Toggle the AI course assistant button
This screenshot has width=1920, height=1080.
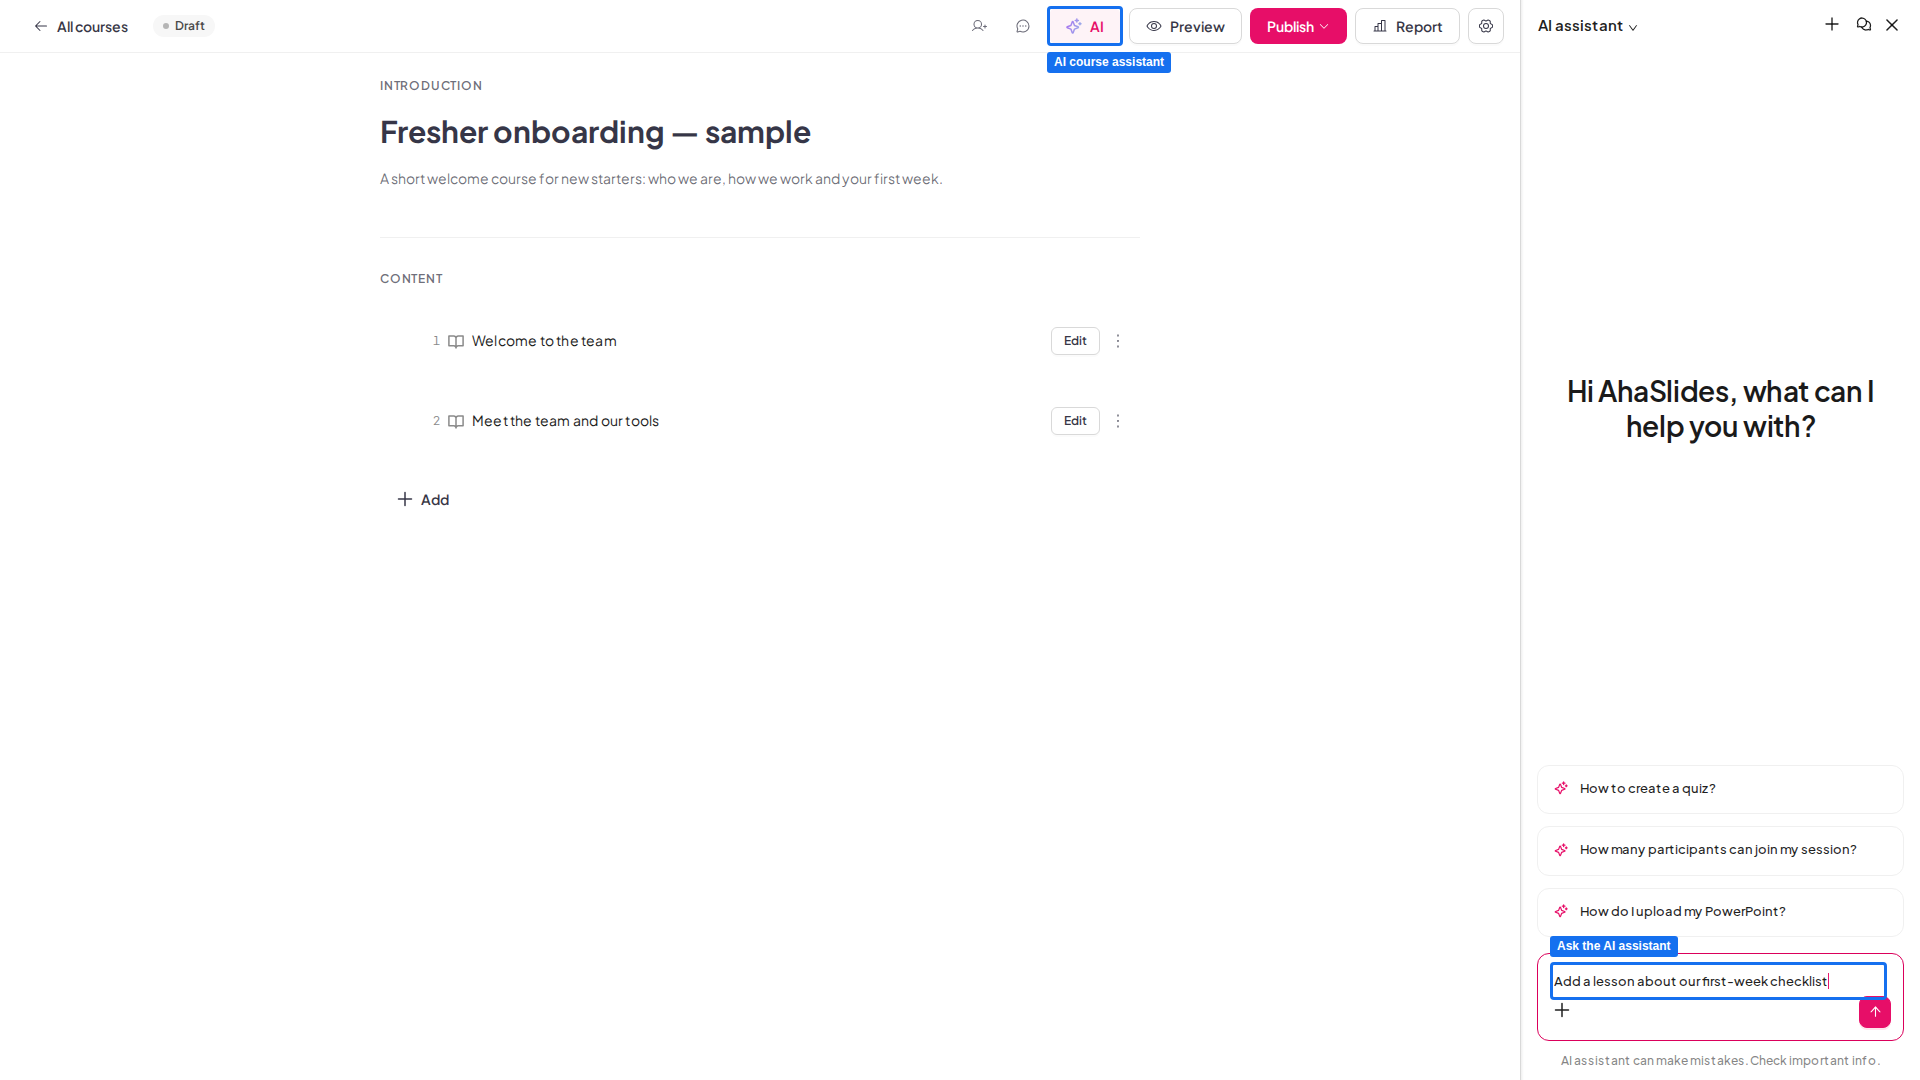tap(1085, 26)
